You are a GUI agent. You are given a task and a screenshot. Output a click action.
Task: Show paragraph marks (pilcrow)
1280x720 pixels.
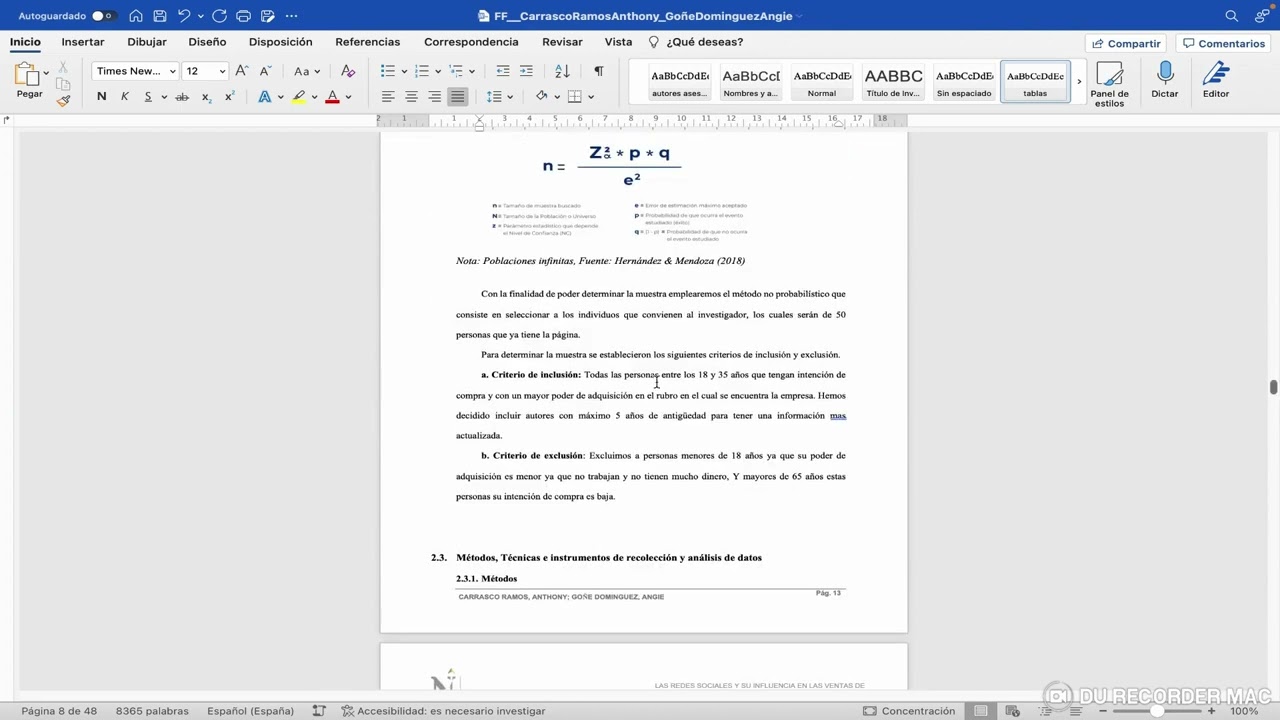(x=598, y=71)
